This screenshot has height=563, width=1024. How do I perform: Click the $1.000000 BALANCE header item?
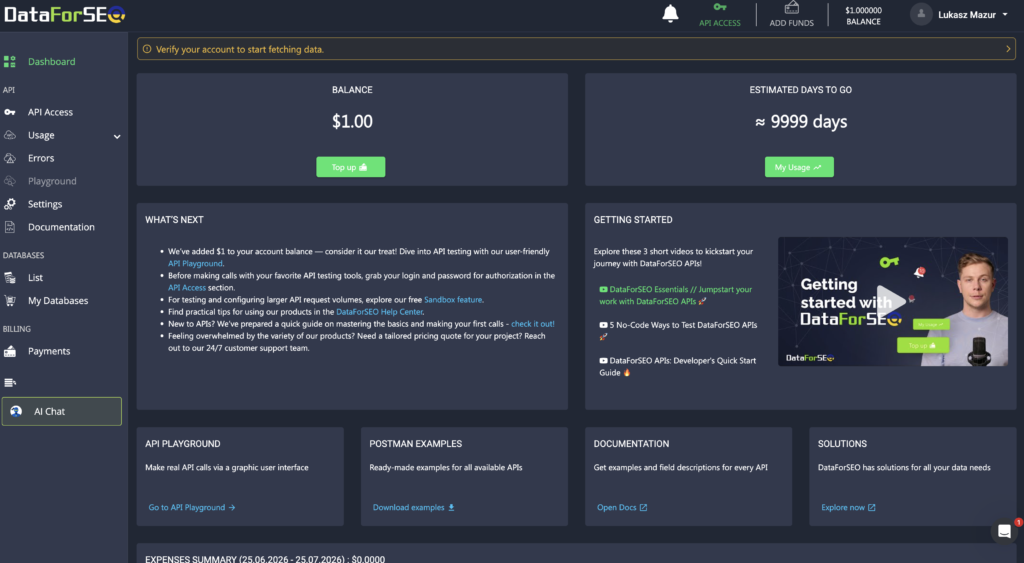coord(863,16)
